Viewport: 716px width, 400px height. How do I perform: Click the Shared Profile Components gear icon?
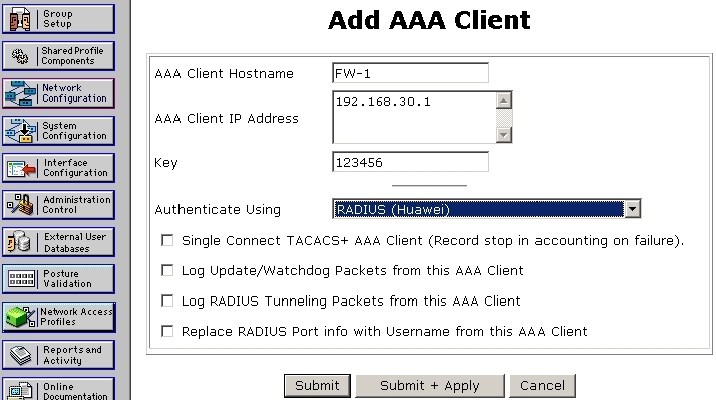tap(20, 56)
